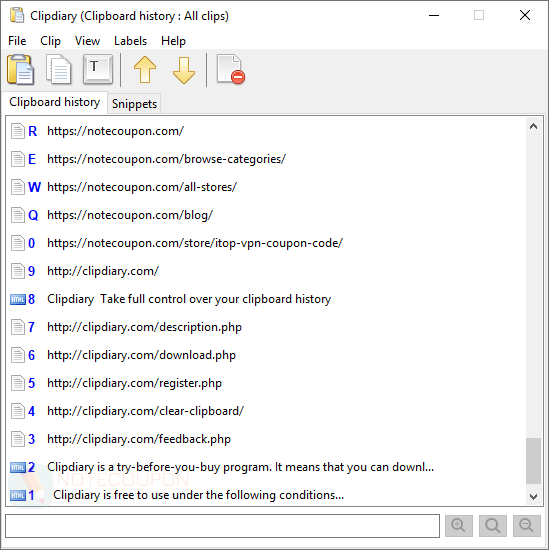The image size is (549, 550).
Task: Select the Clipboard history tab
Action: pos(54,102)
